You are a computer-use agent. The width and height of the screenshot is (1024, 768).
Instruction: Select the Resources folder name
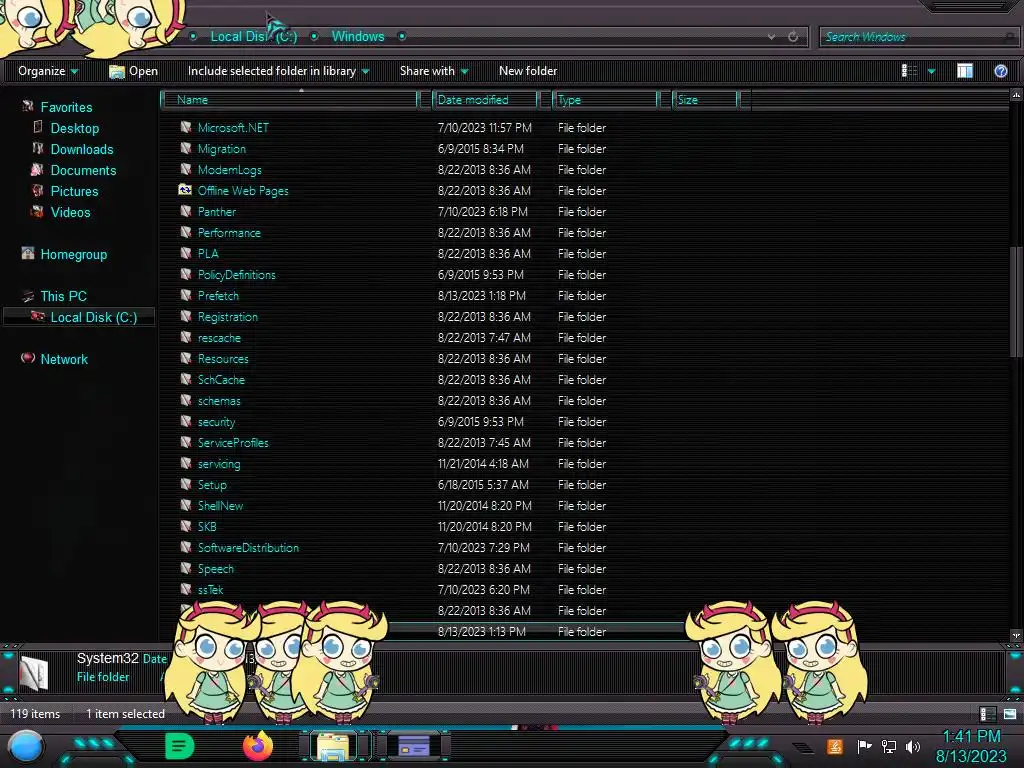pos(223,359)
